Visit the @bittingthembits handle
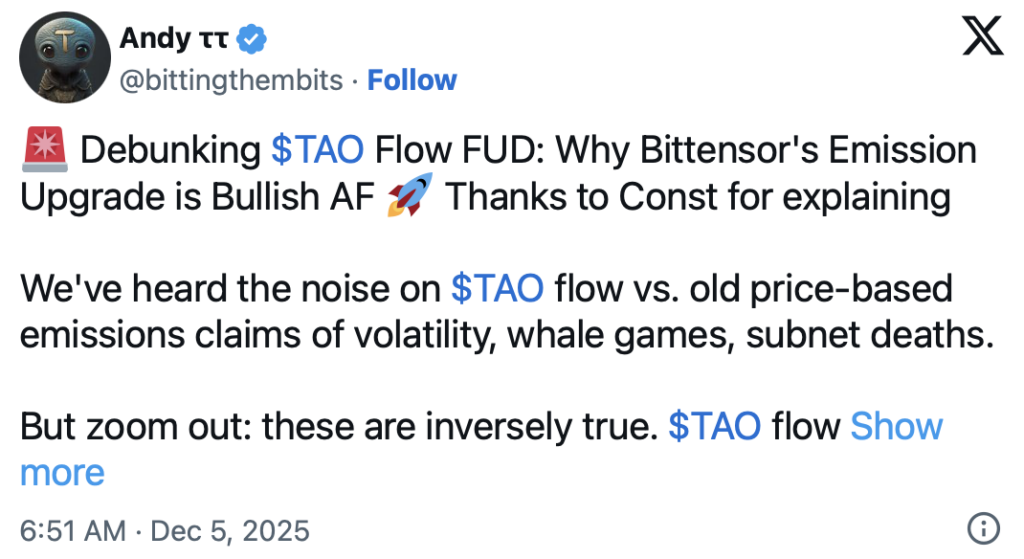The image size is (1024, 559). (x=231, y=80)
